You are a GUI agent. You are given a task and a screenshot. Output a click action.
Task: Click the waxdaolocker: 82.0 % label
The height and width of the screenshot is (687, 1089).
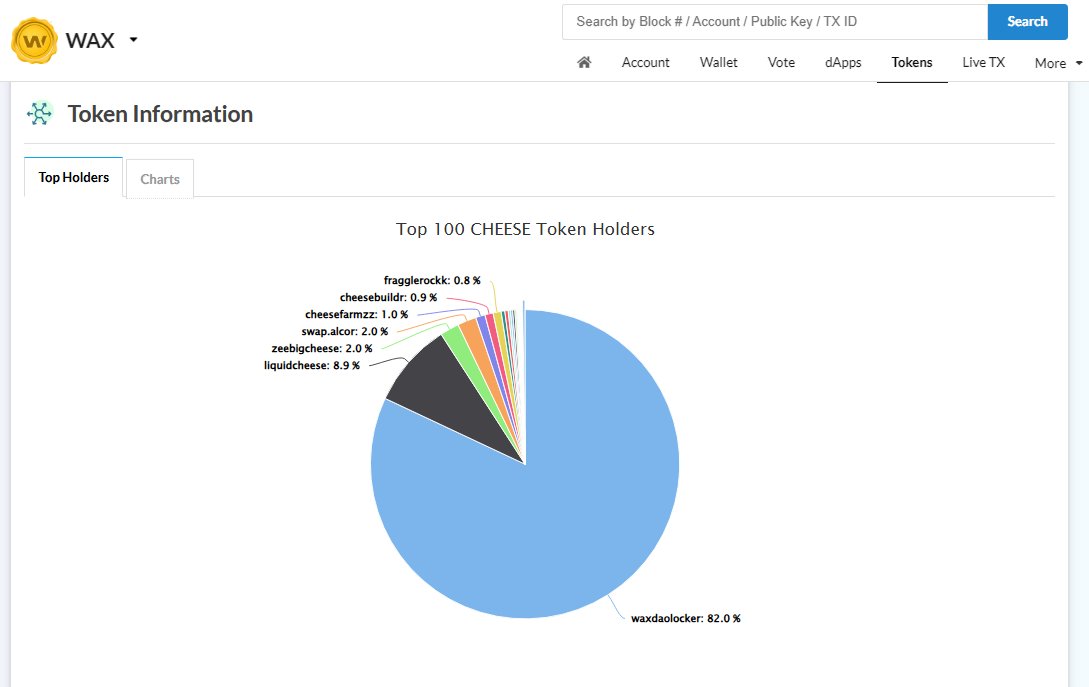point(685,618)
